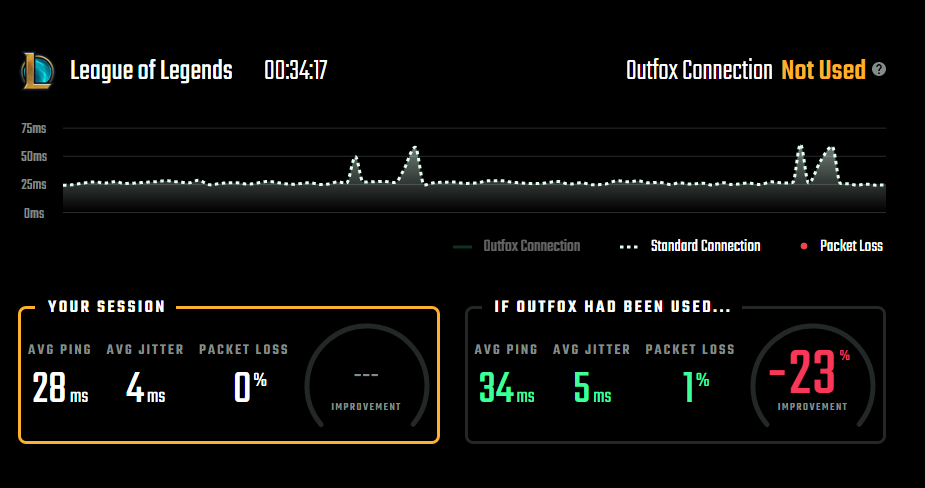This screenshot has width=925, height=488.
Task: Click the 75ms axis label
Action: tap(34, 128)
